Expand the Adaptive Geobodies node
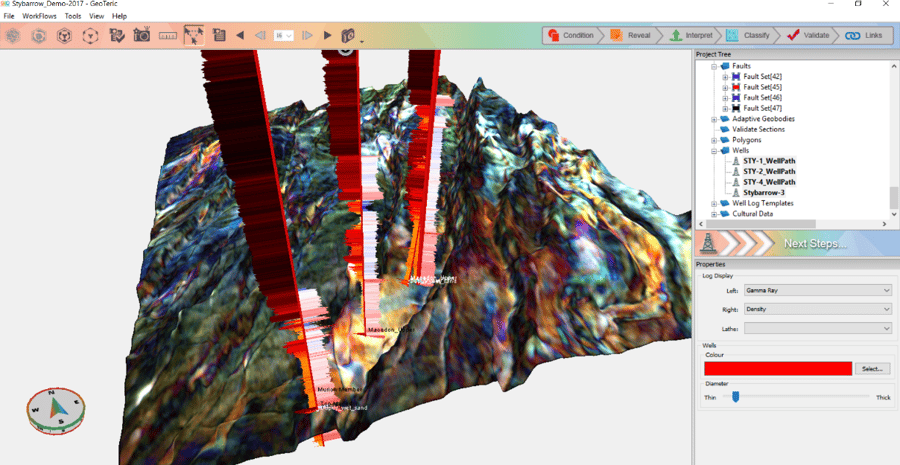 click(x=714, y=119)
